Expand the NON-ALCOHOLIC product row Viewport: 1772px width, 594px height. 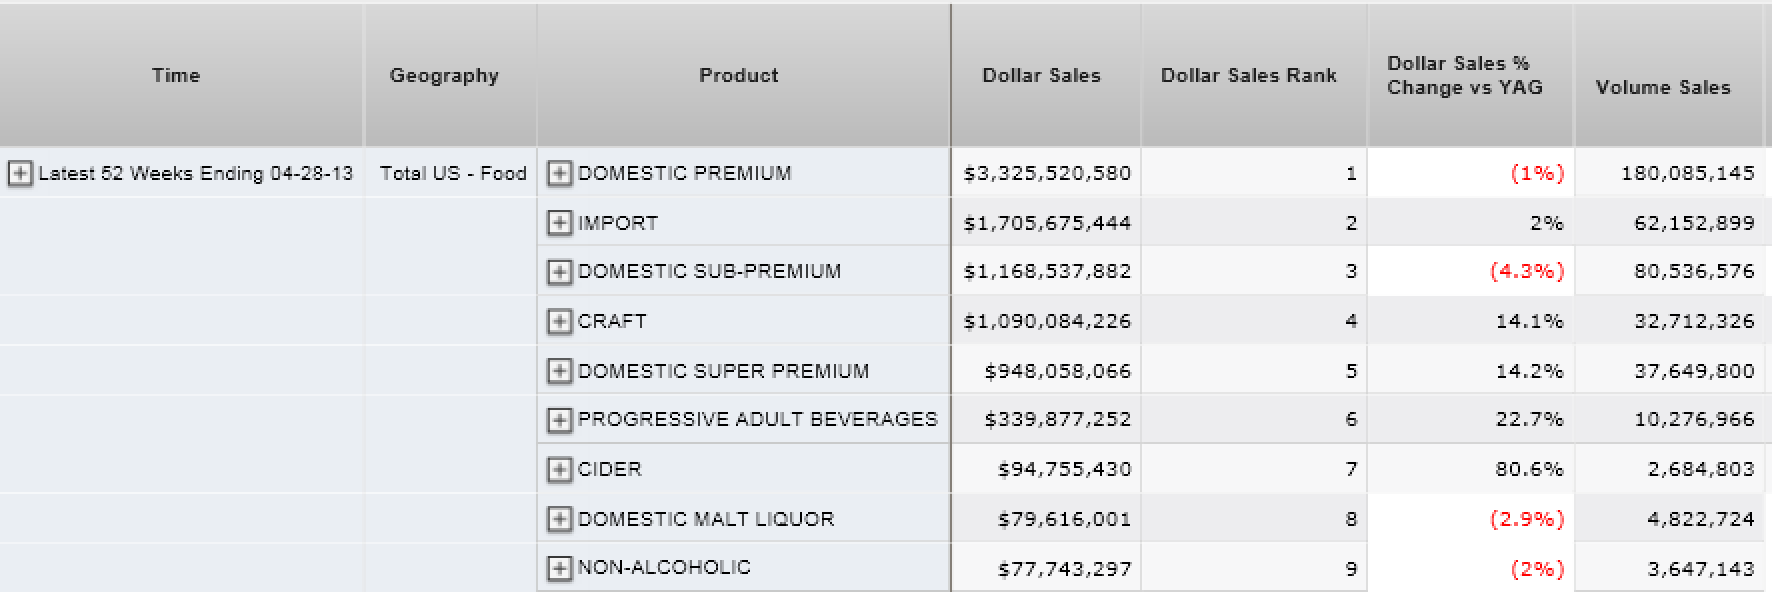coord(559,568)
